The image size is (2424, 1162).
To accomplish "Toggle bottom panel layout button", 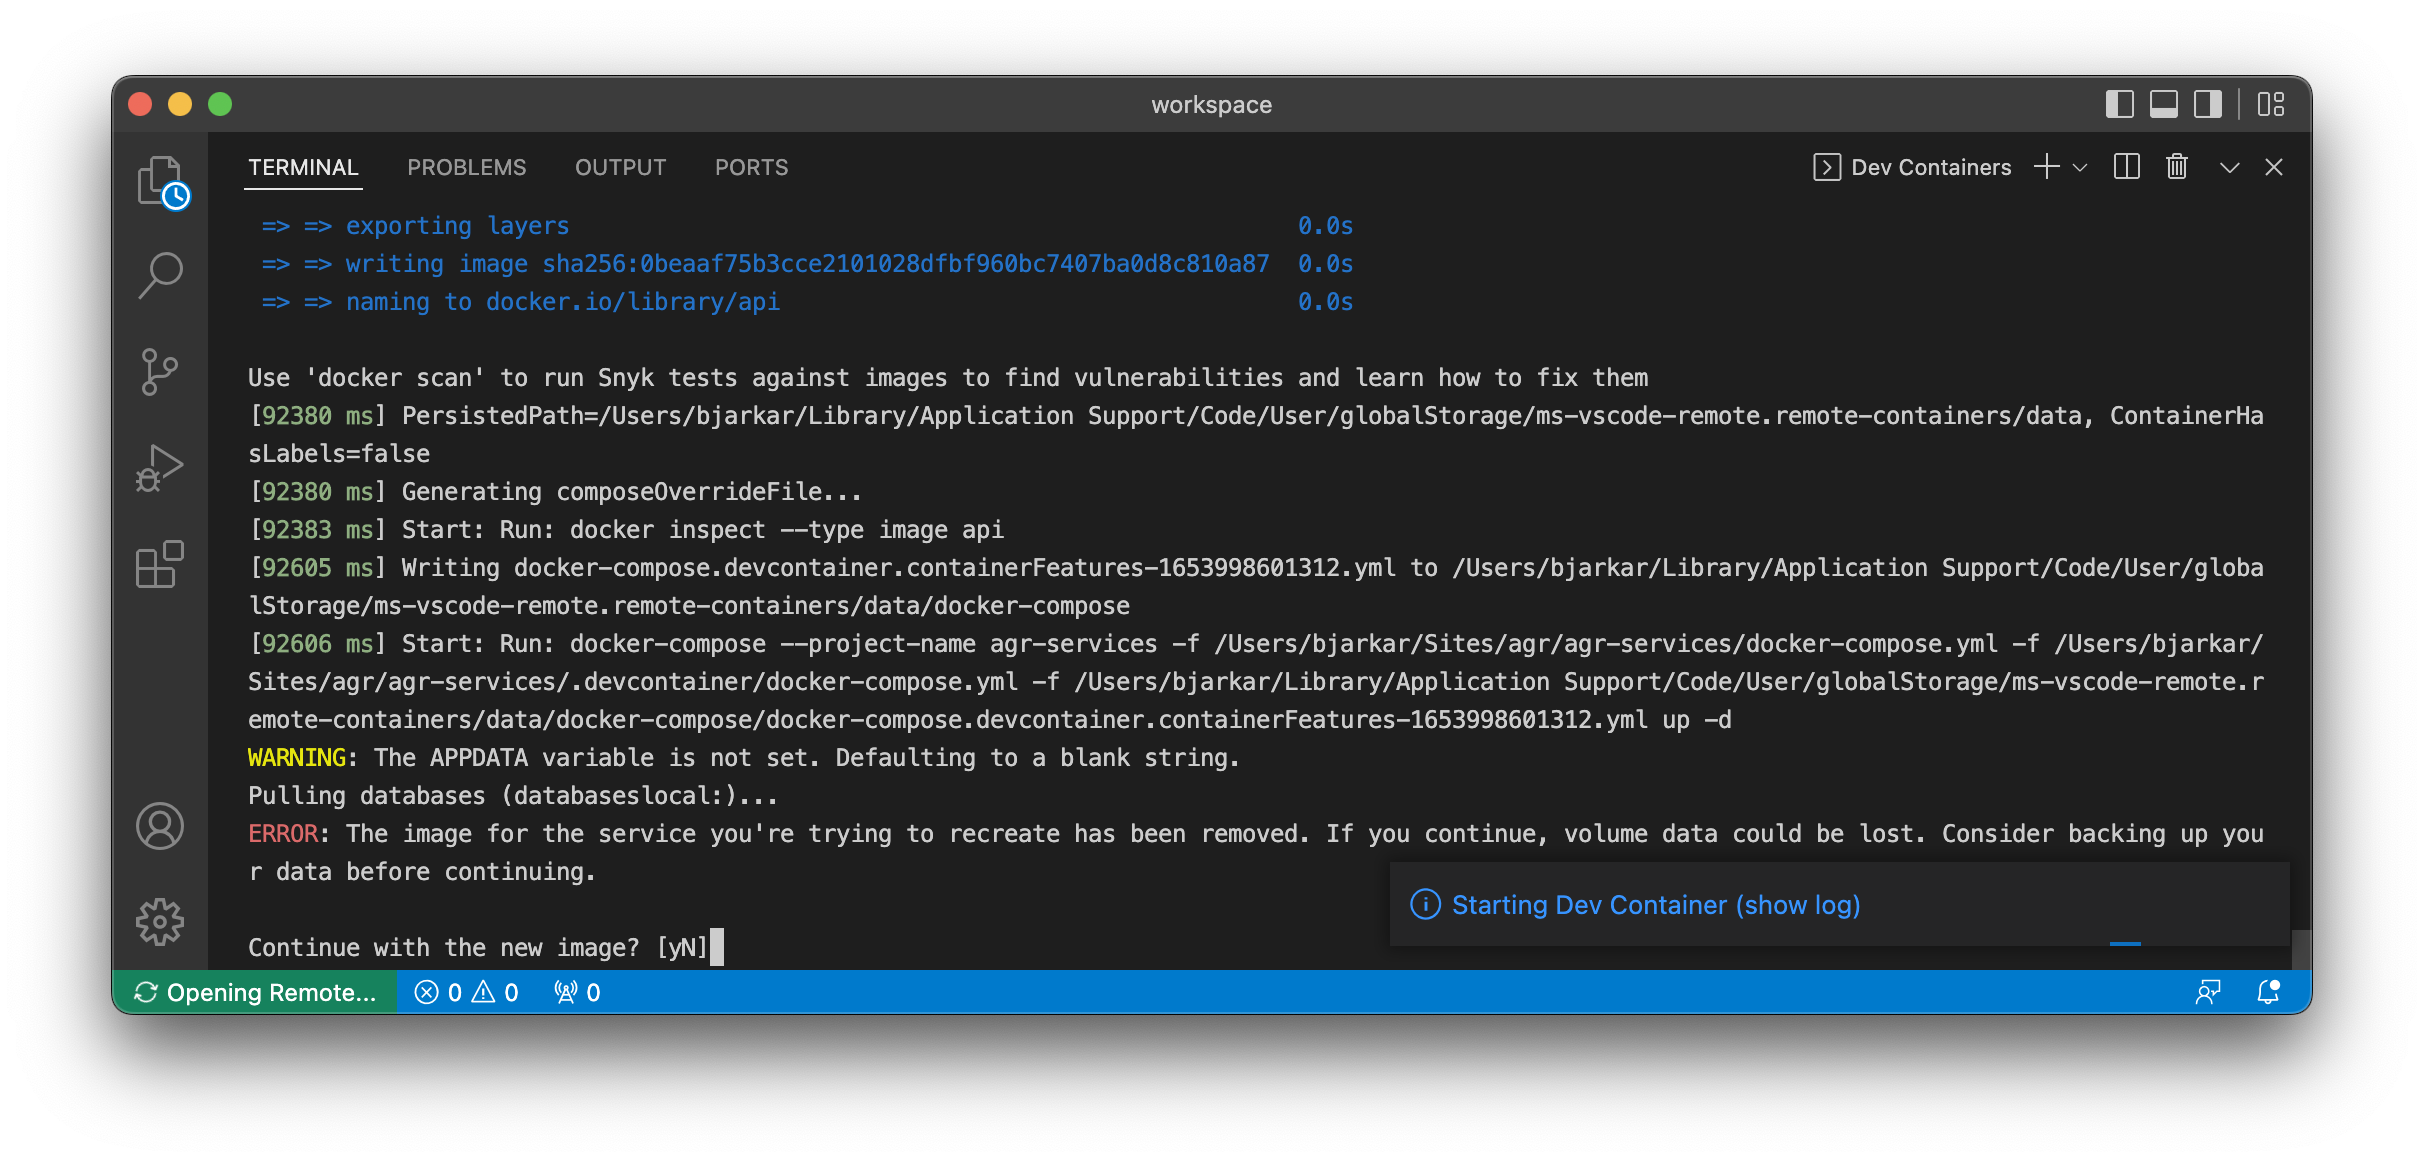I will [2163, 104].
